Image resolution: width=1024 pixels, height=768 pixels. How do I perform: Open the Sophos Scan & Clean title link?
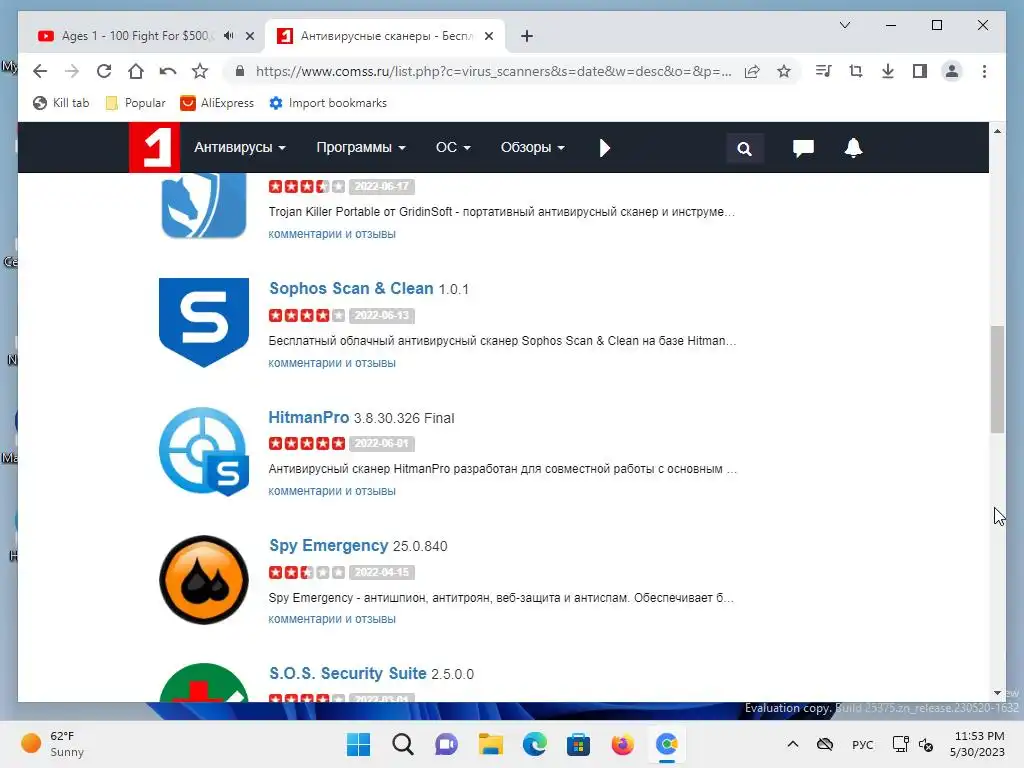tap(351, 288)
